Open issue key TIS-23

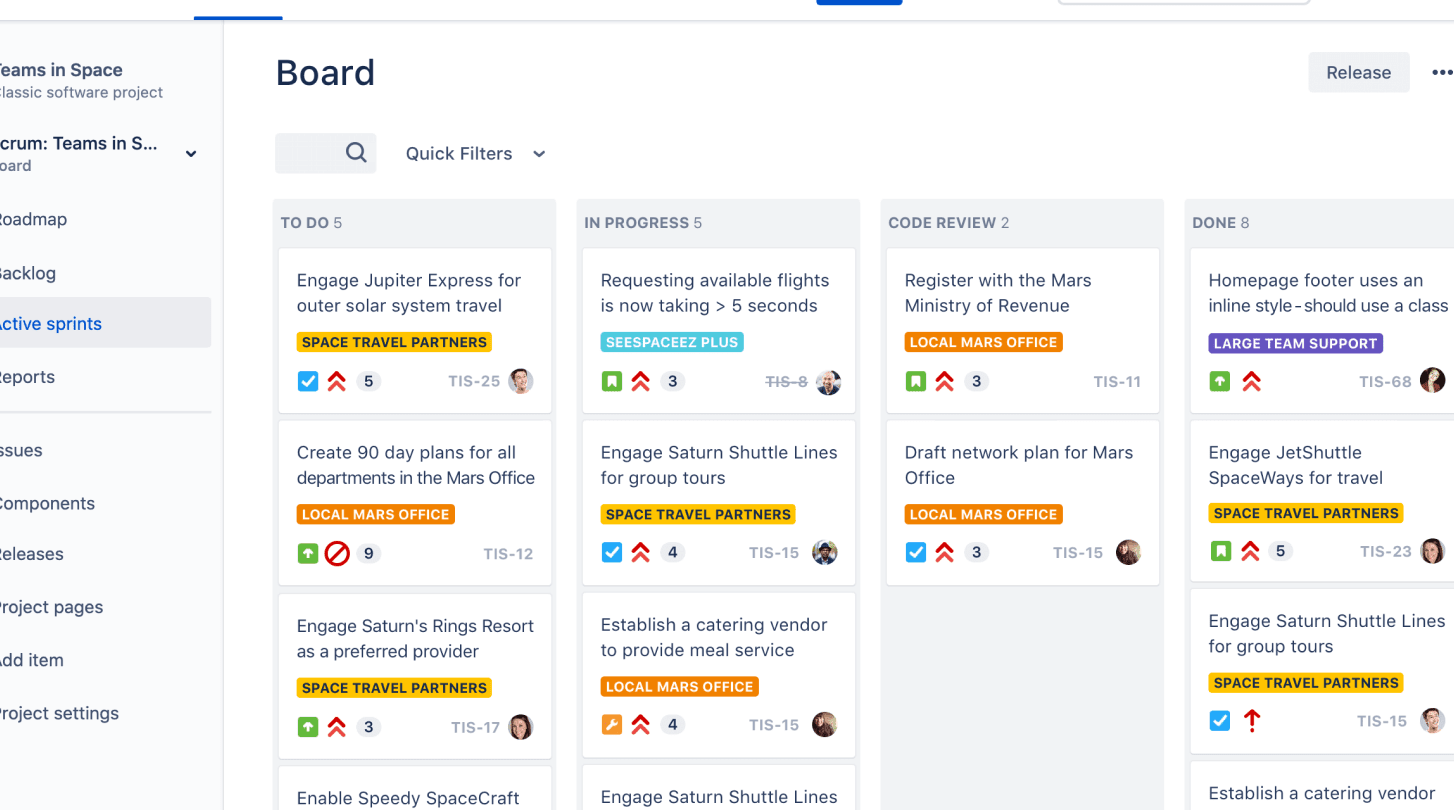pyautogui.click(x=1386, y=551)
